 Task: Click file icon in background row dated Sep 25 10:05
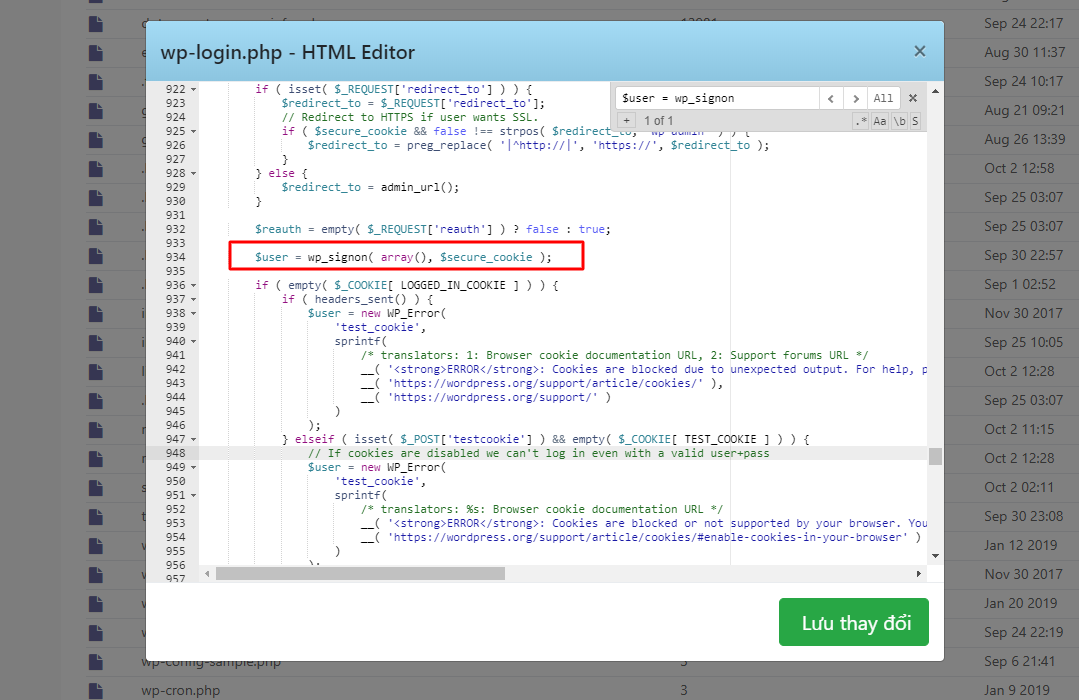point(96,342)
